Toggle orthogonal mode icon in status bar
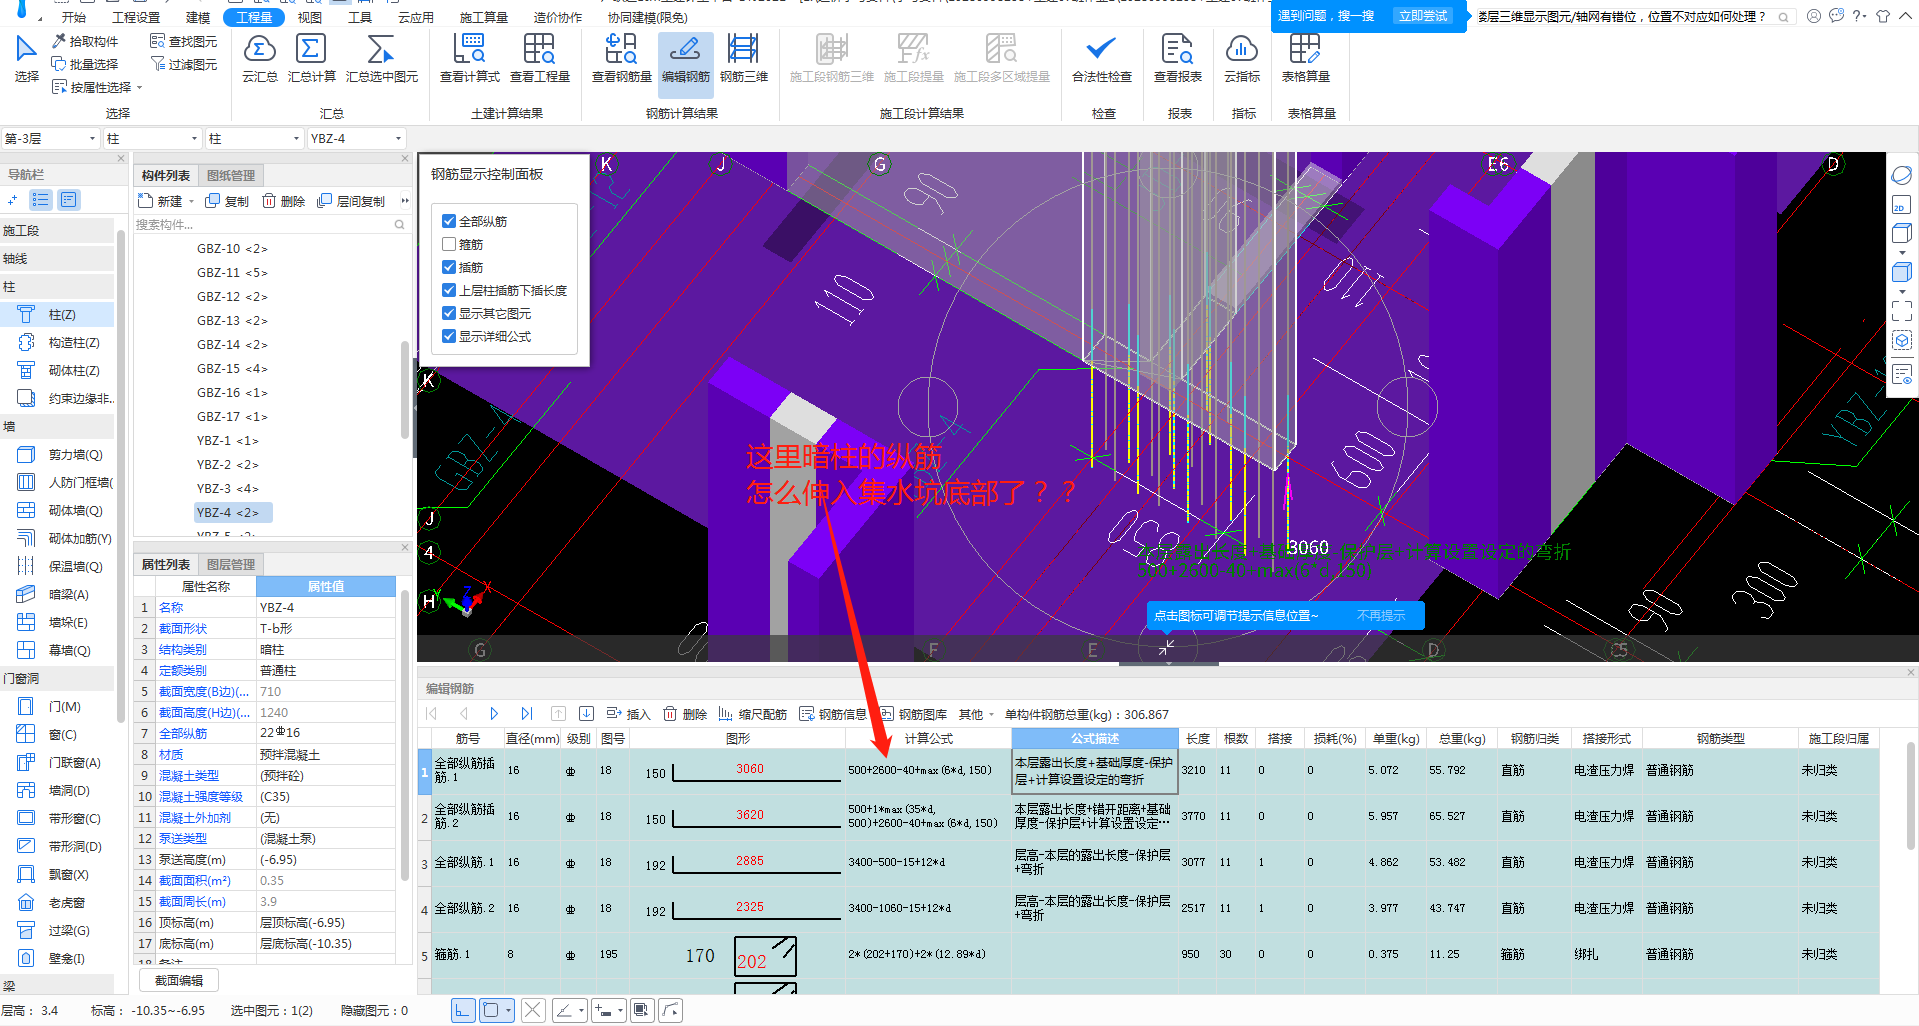Screen dimensions: 1919x1026 click(x=463, y=1010)
